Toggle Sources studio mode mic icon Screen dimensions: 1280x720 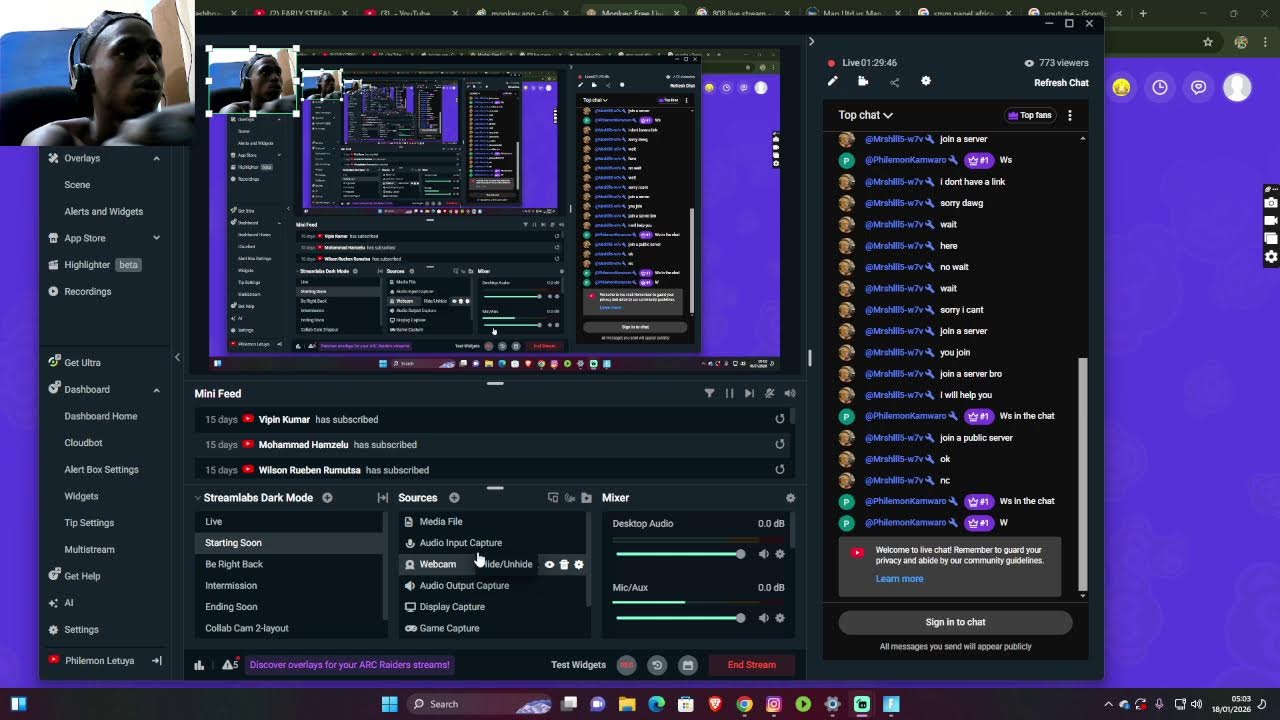pos(570,498)
